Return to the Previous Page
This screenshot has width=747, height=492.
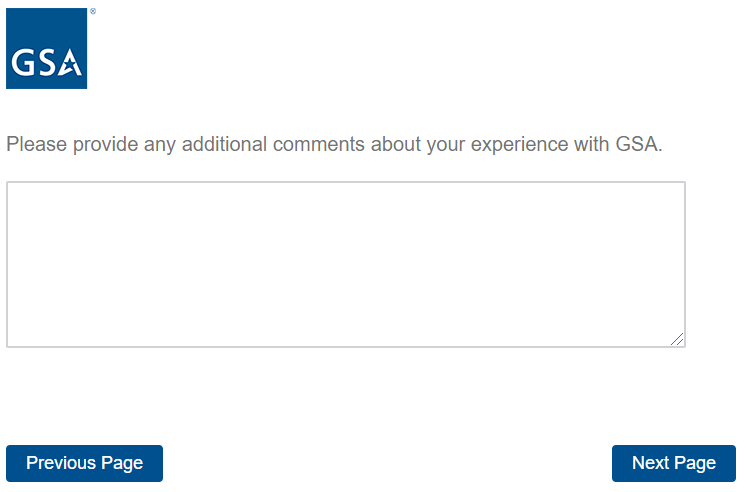pyautogui.click(x=84, y=463)
